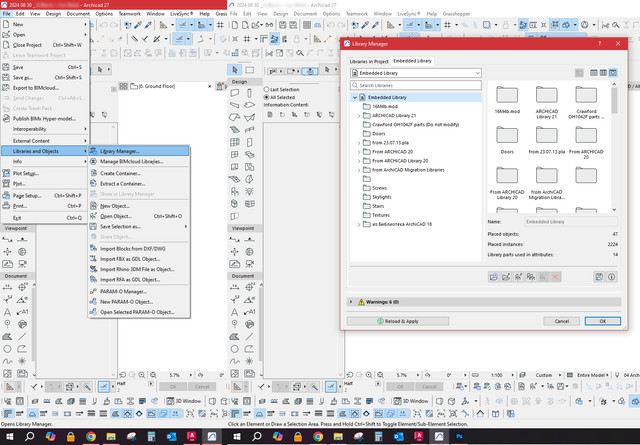Open Photoshop from the taskbar
Viewport: 640px width, 445px height.
[x=459, y=436]
